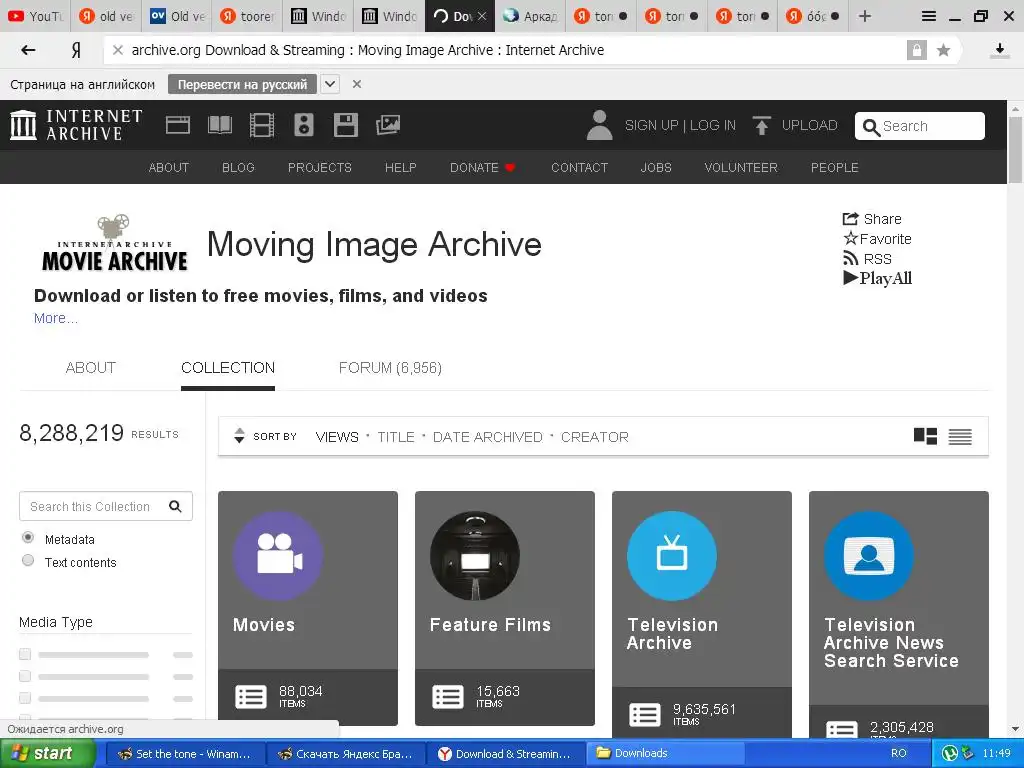Click SIGN UP | LOG IN link
The width and height of the screenshot is (1024, 768).
pos(680,125)
